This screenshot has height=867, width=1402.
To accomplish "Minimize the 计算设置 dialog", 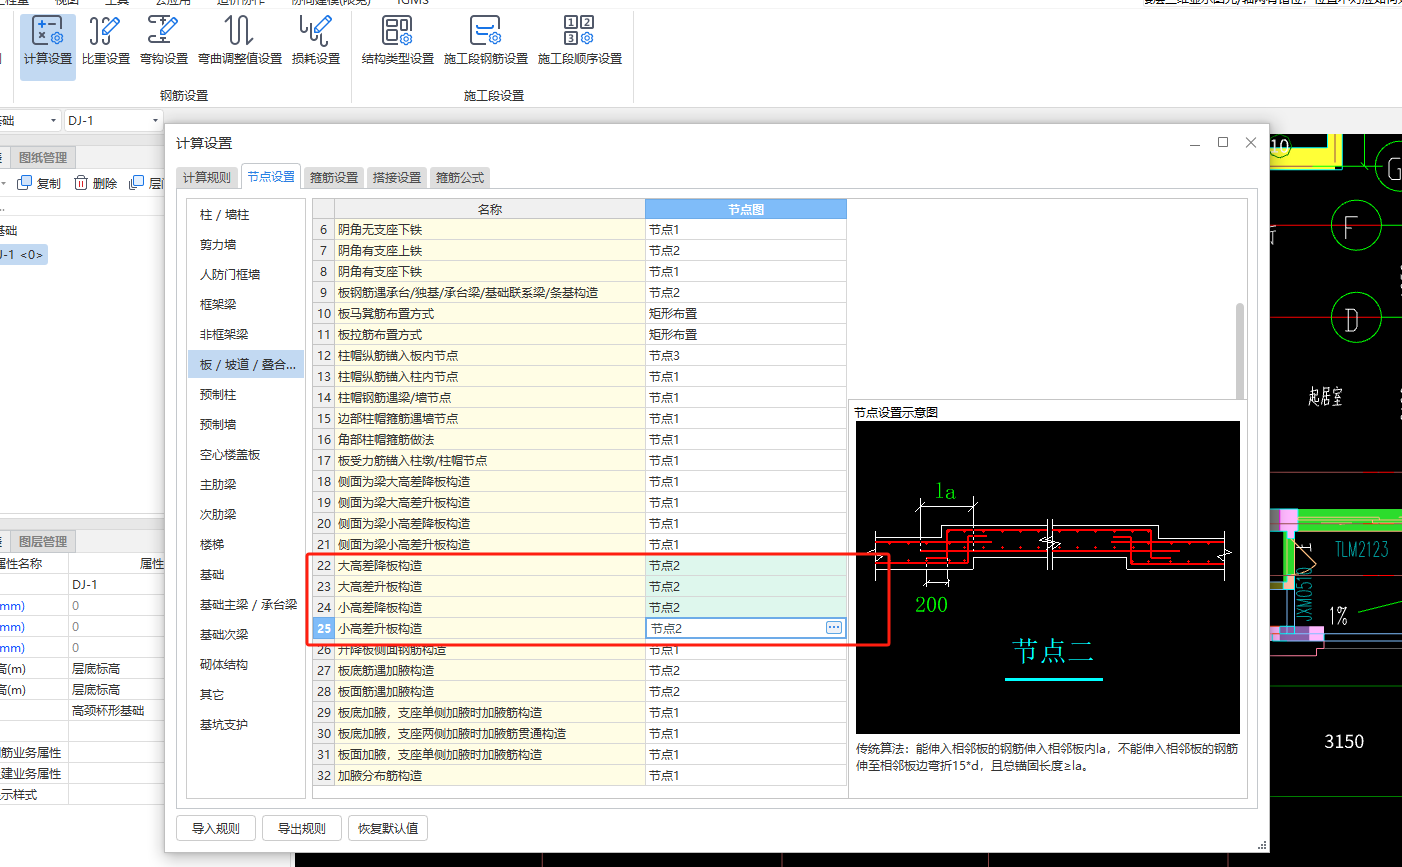I will 1195,143.
